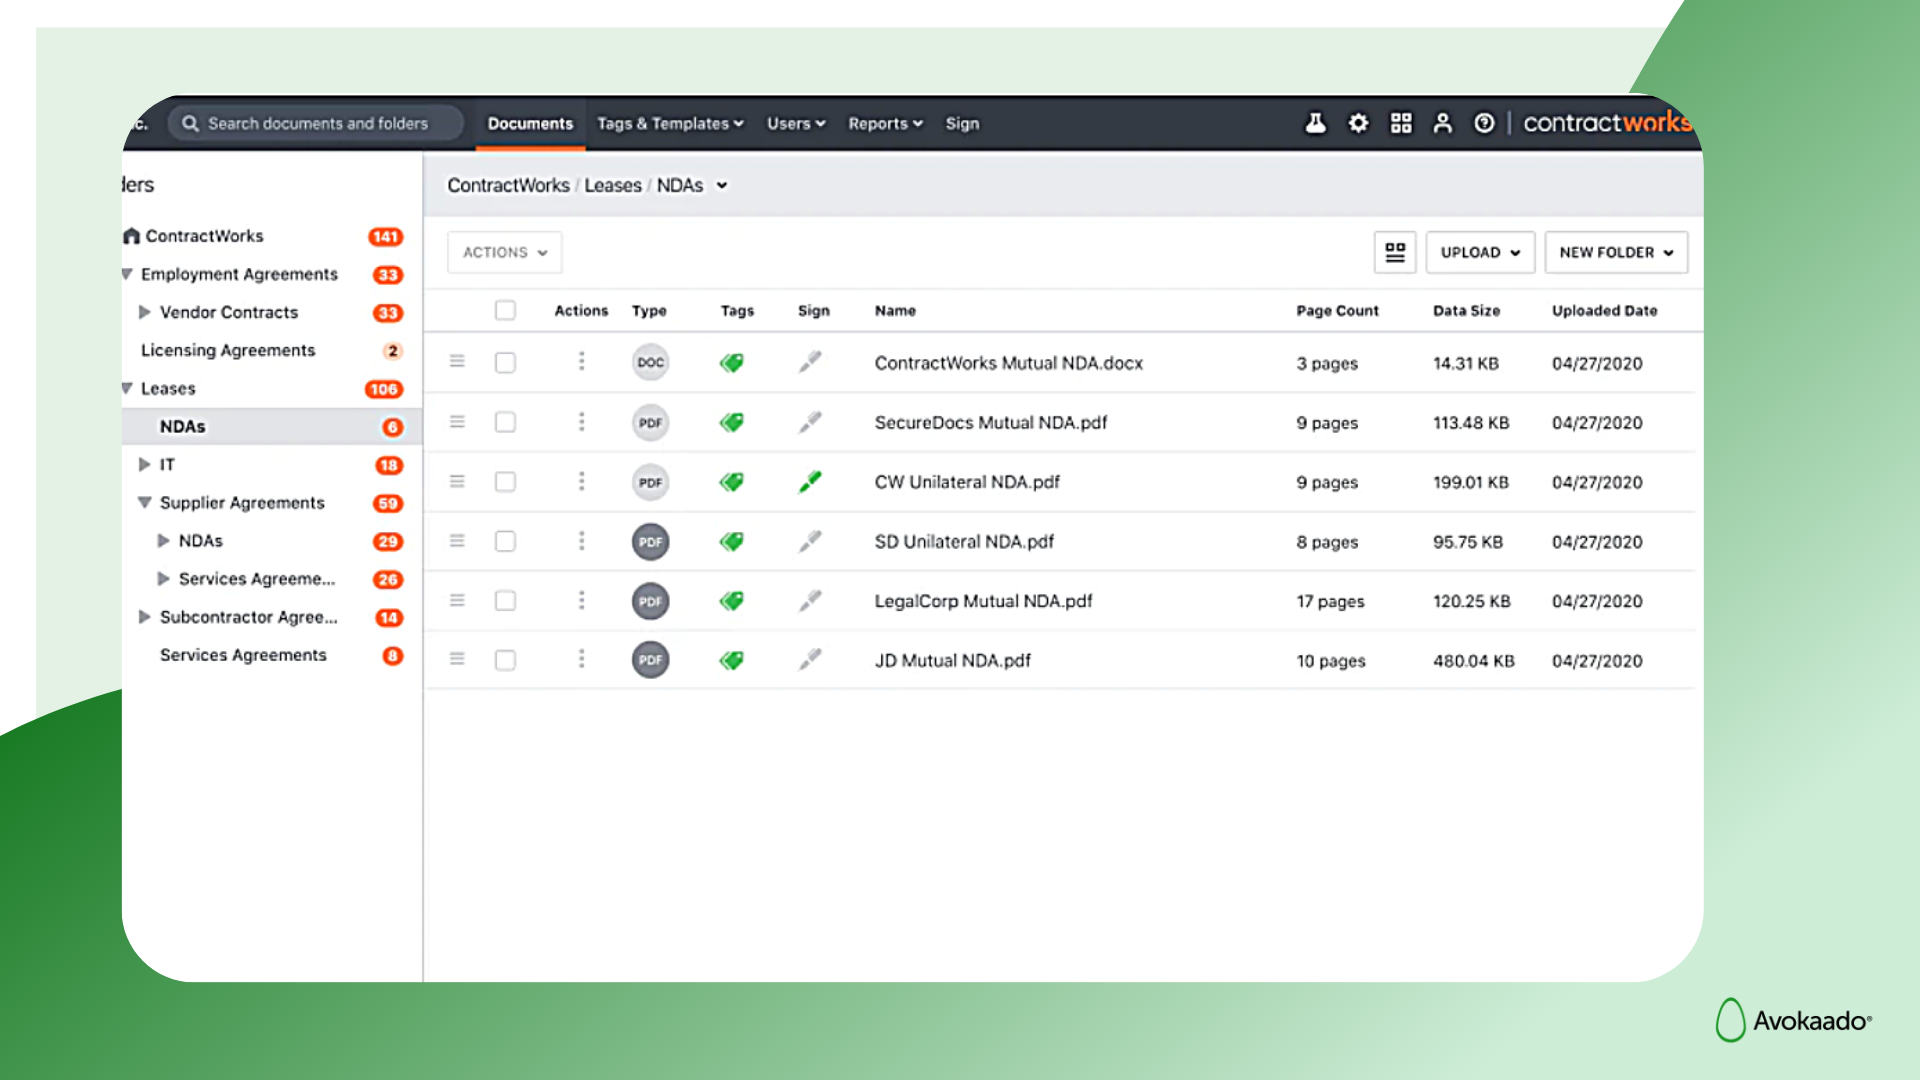Image resolution: width=1920 pixels, height=1080 pixels.
Task: Click the search magnifier icon
Action: click(190, 123)
